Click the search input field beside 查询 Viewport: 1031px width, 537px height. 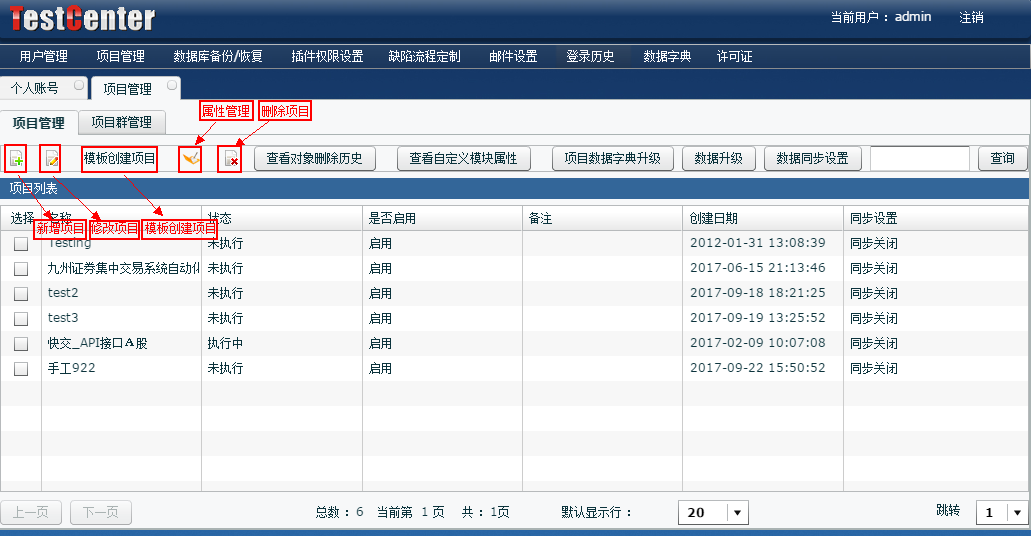coord(919,158)
